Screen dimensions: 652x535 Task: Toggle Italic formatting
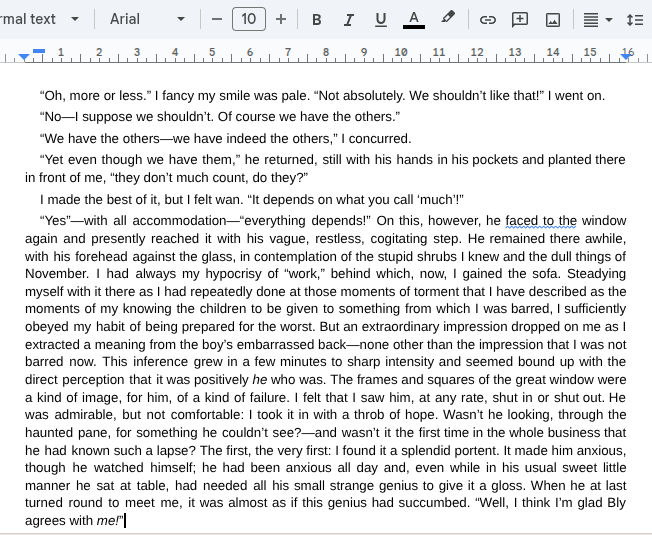tap(348, 19)
